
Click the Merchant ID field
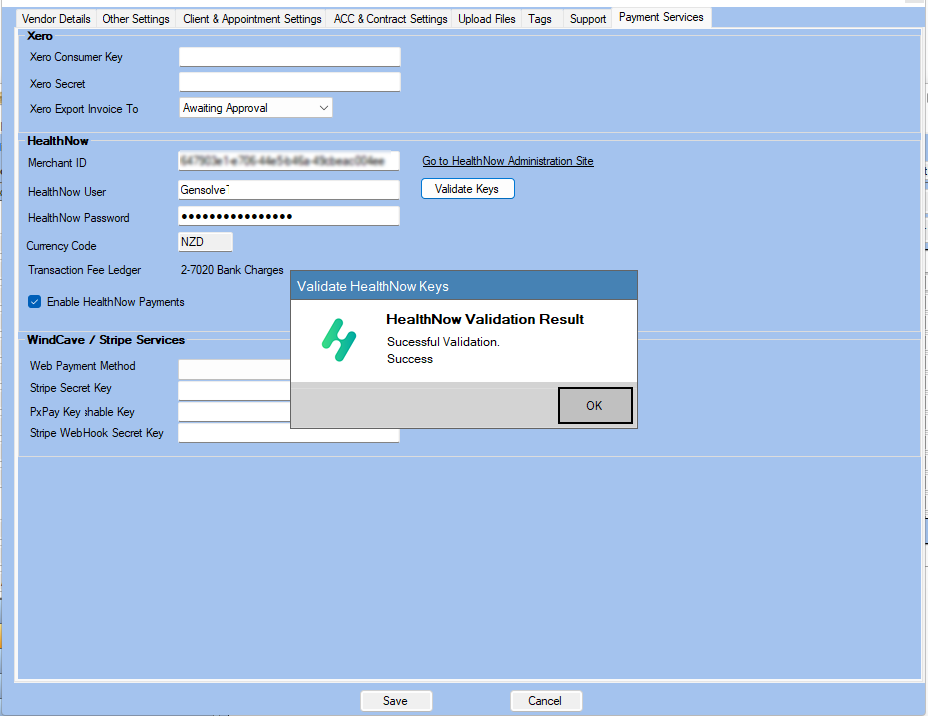[x=289, y=161]
